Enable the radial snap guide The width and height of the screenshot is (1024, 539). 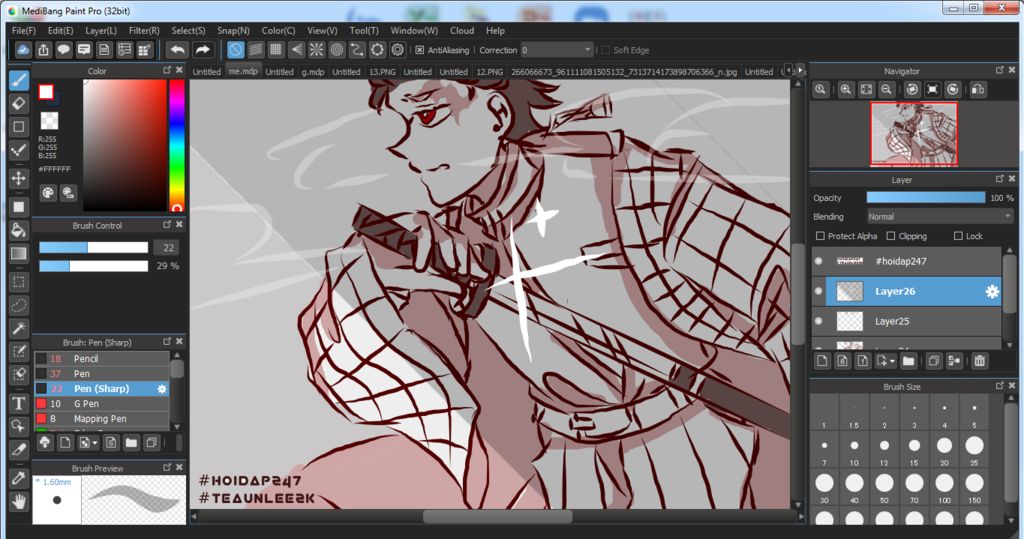point(317,50)
